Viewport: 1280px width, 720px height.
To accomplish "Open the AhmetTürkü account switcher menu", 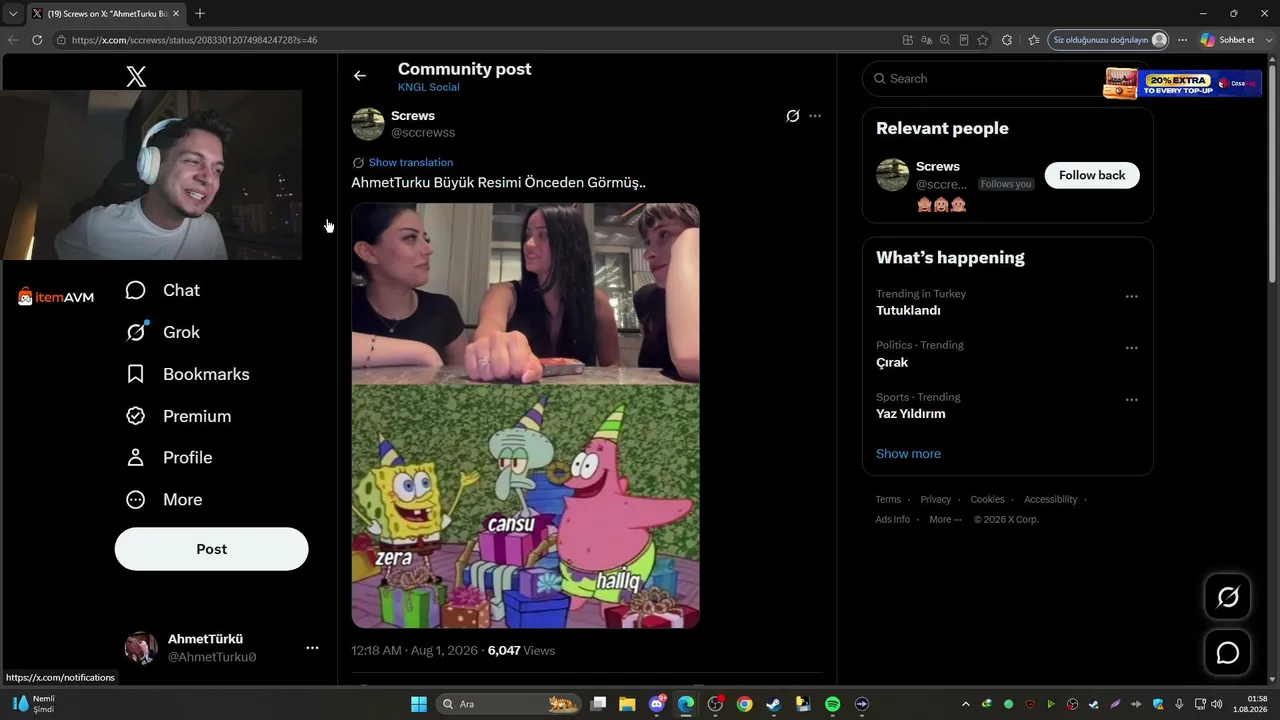I will click(x=312, y=648).
